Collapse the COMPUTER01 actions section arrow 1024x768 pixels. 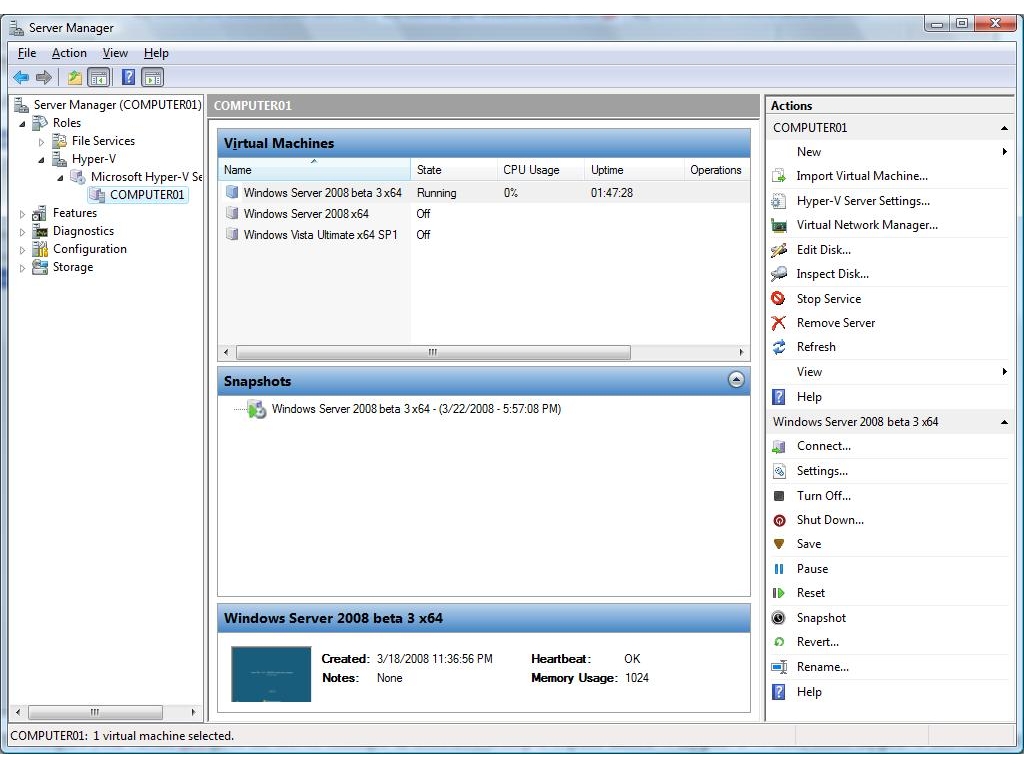coord(1004,128)
